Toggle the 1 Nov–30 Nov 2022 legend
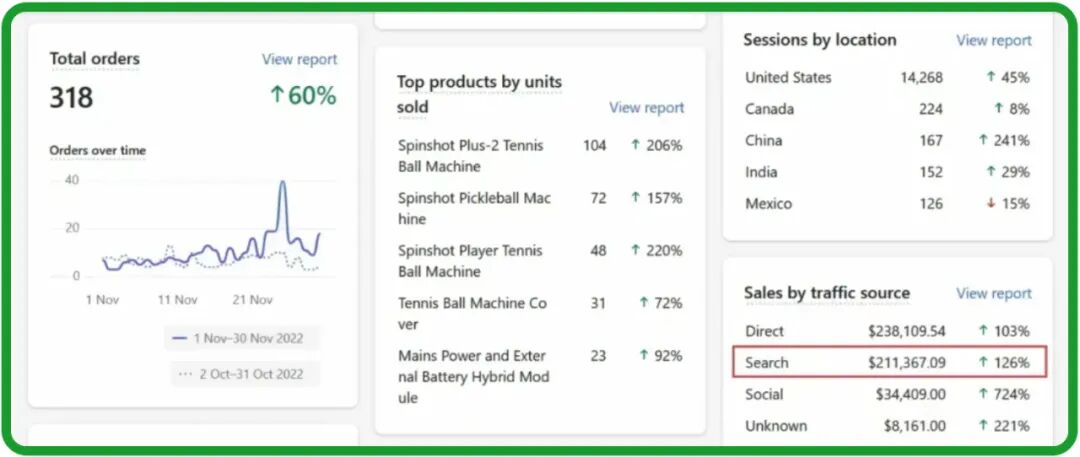Screen dimensions: 1080x457 241,338
